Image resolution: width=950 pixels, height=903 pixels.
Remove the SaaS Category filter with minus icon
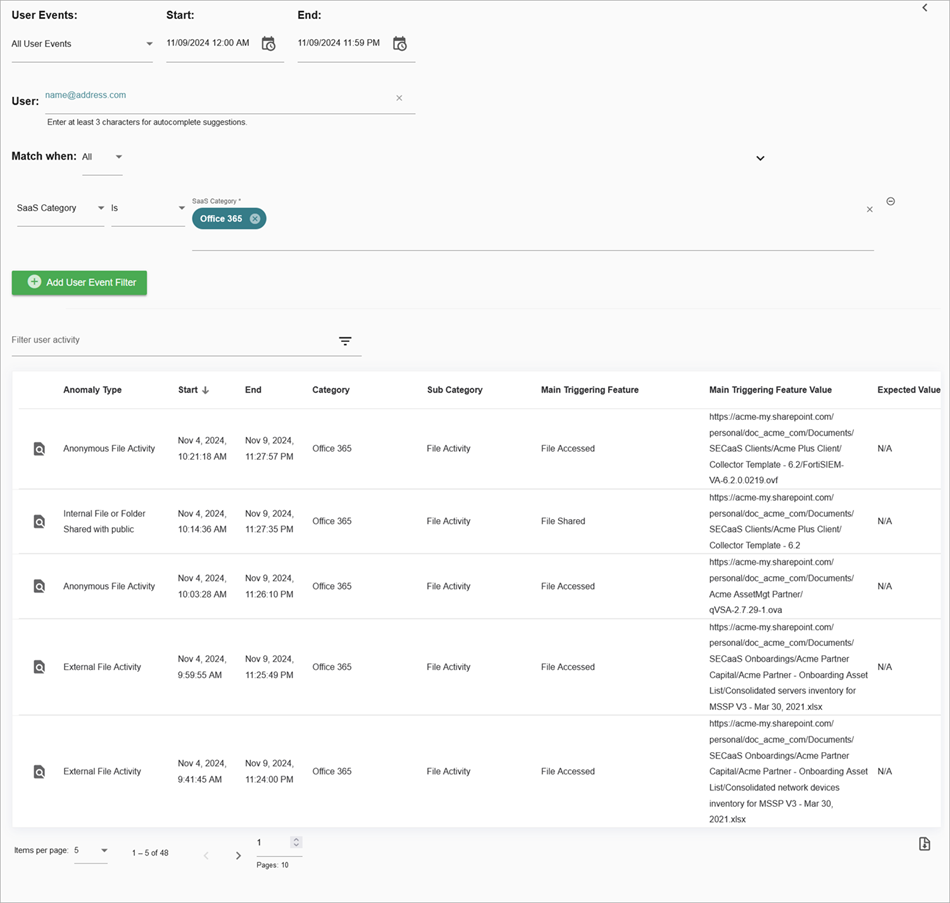(x=890, y=200)
